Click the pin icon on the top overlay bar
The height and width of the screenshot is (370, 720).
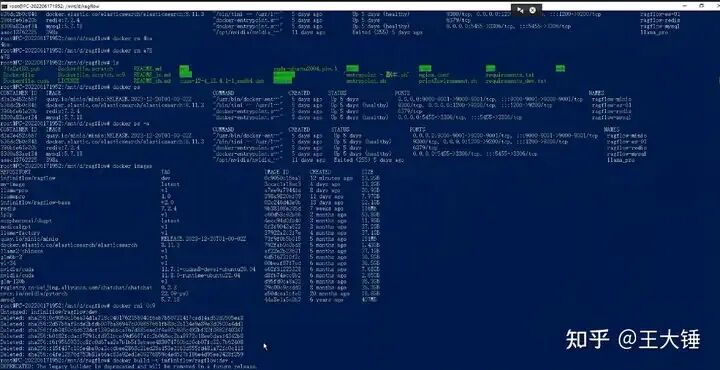tap(520, 10)
